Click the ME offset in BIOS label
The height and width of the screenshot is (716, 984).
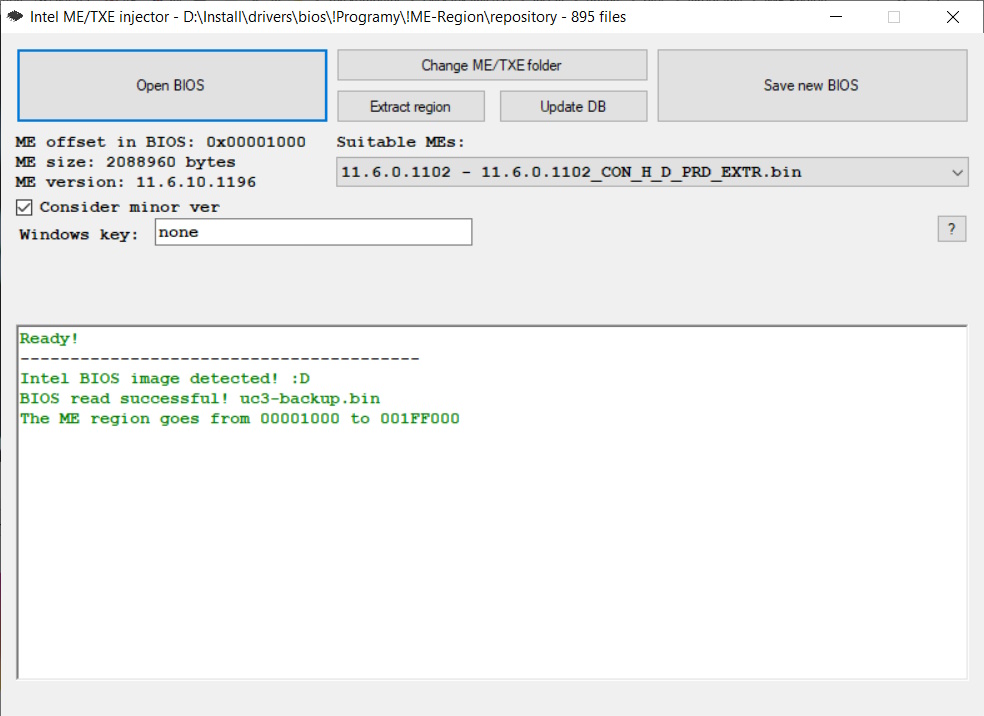pyautogui.click(x=160, y=142)
